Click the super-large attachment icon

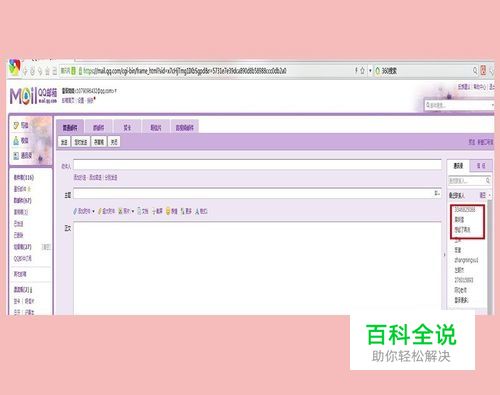coord(100,211)
